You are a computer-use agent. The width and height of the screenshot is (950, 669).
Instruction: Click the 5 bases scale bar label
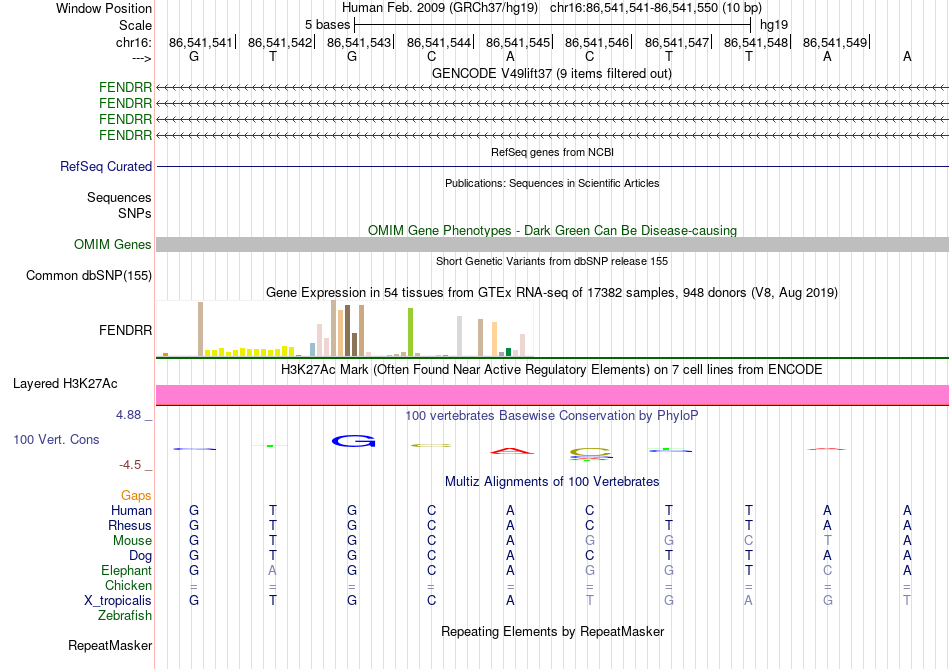[327, 25]
